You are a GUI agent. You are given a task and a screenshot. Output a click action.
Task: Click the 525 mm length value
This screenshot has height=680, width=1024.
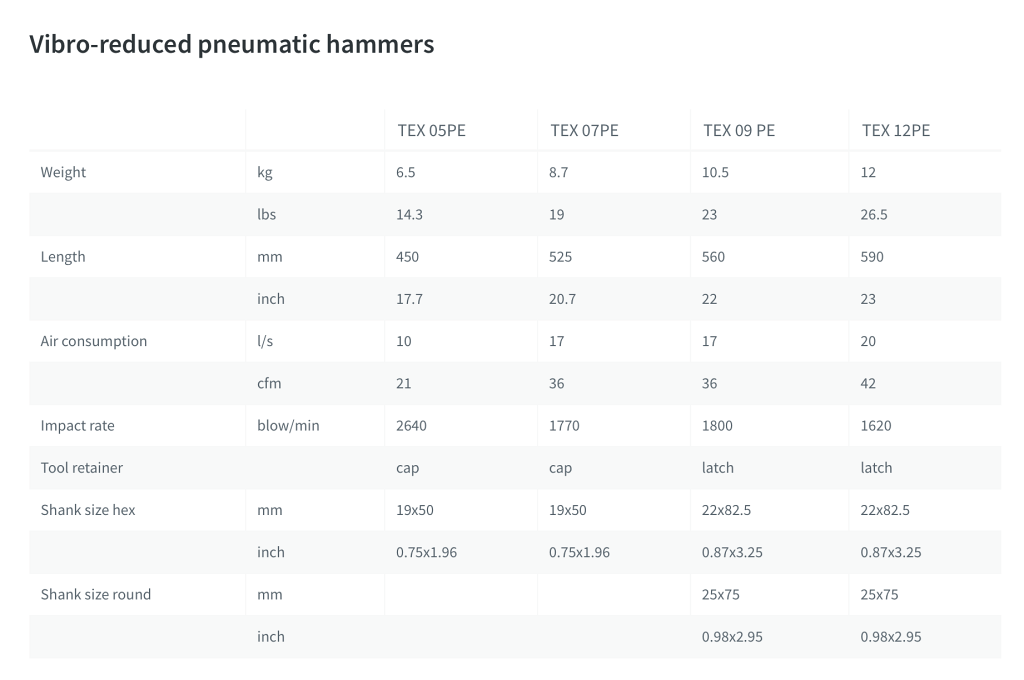[560, 257]
